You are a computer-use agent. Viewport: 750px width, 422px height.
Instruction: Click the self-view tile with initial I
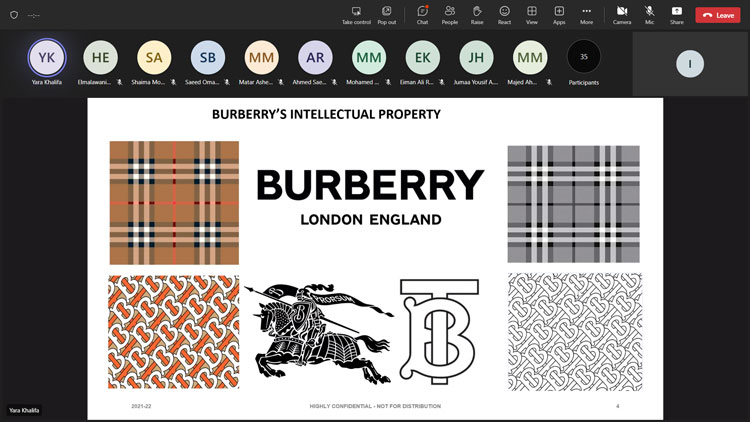pyautogui.click(x=689, y=63)
